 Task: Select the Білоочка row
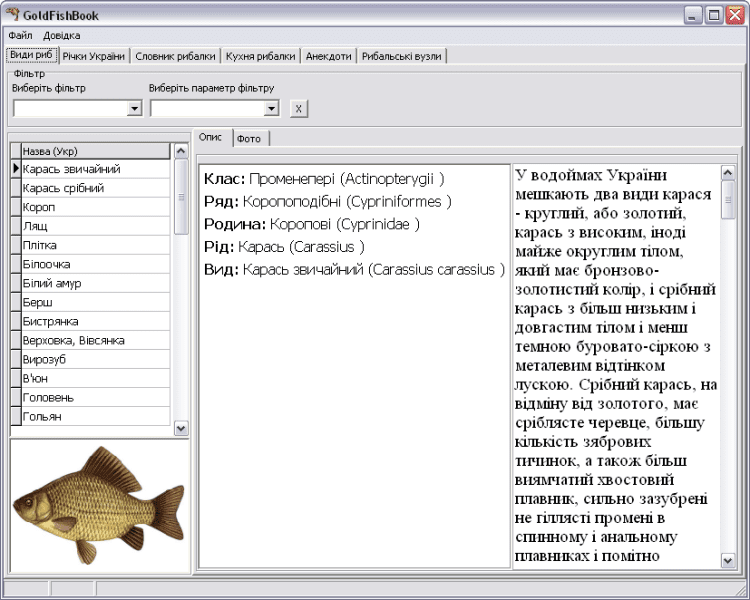tap(96, 264)
